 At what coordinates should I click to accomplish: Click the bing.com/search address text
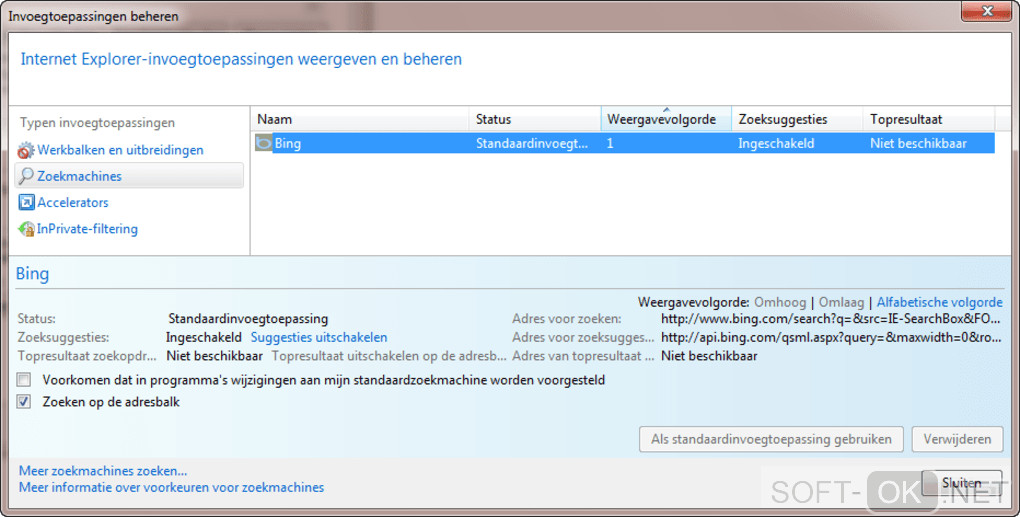(831, 319)
